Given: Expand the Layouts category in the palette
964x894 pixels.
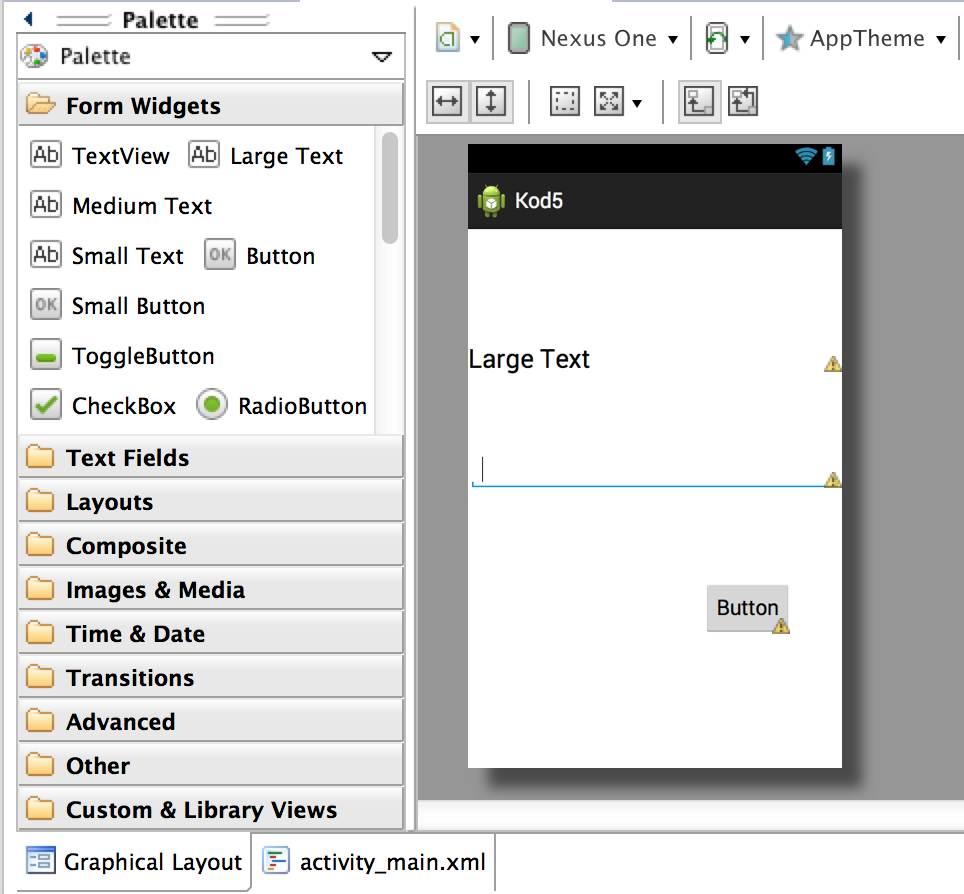Looking at the screenshot, I should pyautogui.click(x=110, y=501).
